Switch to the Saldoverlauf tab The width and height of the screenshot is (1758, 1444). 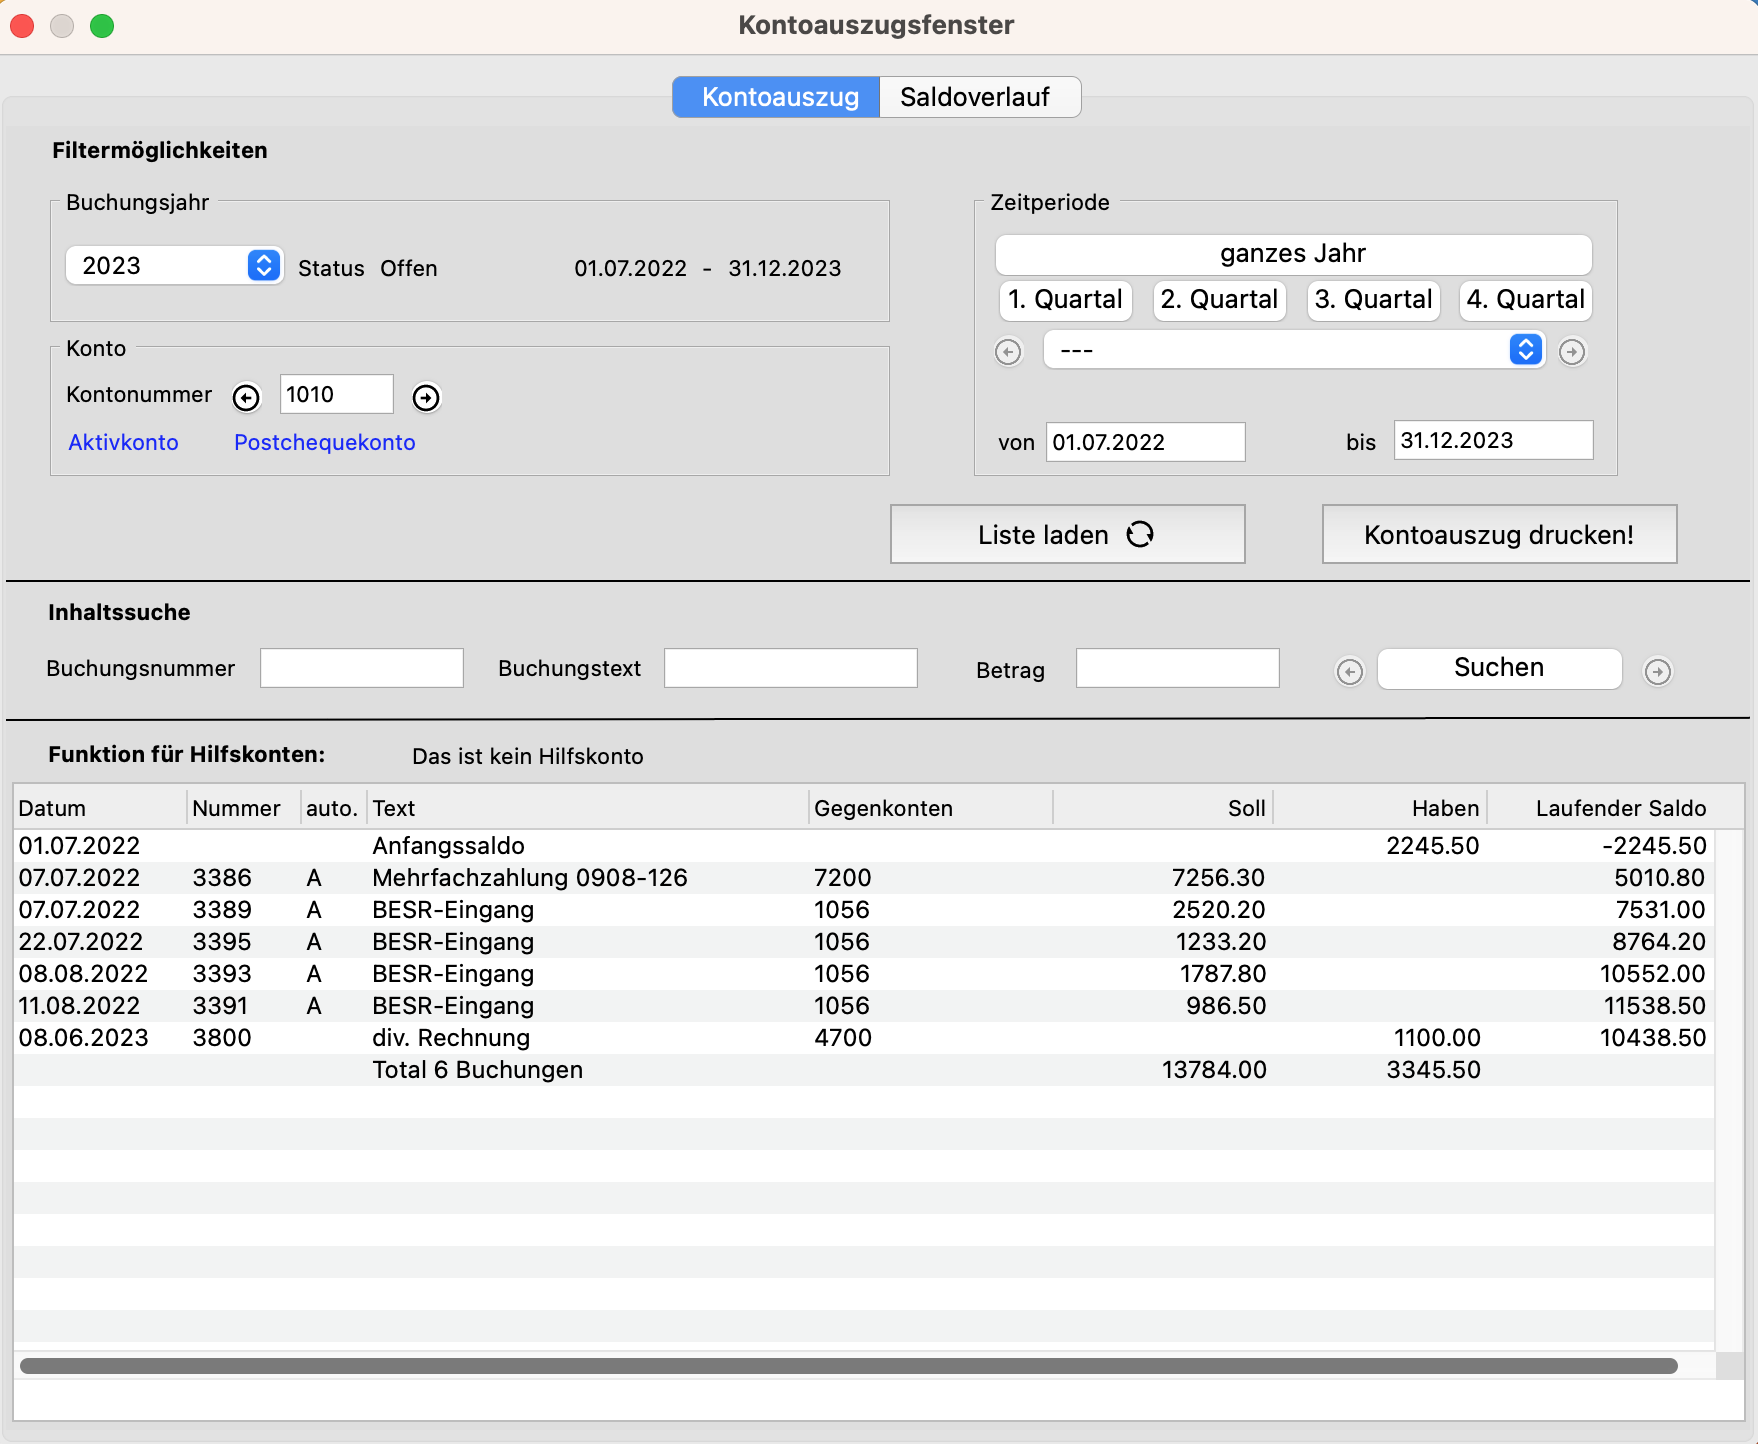[975, 97]
